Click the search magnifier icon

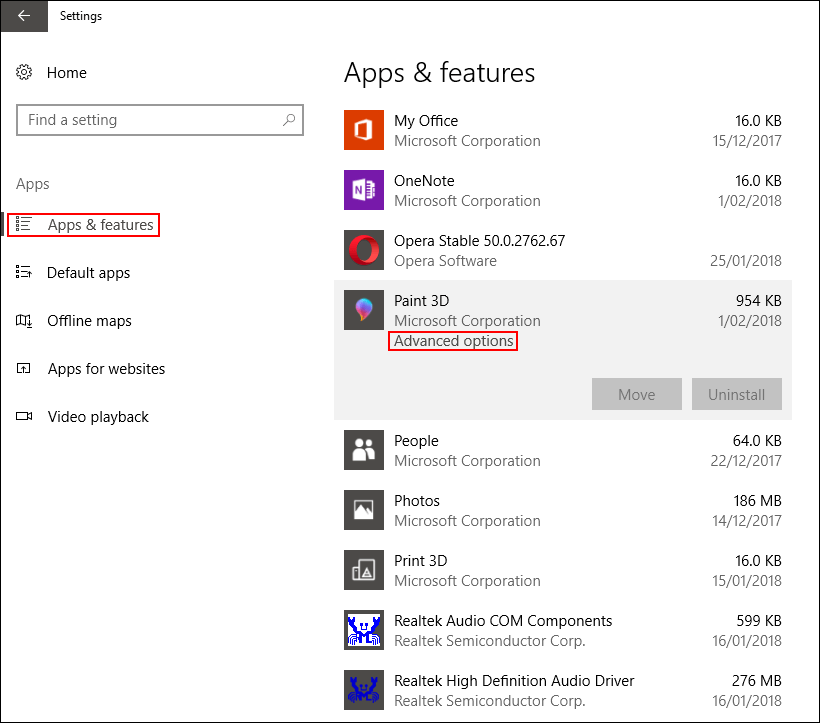point(289,120)
